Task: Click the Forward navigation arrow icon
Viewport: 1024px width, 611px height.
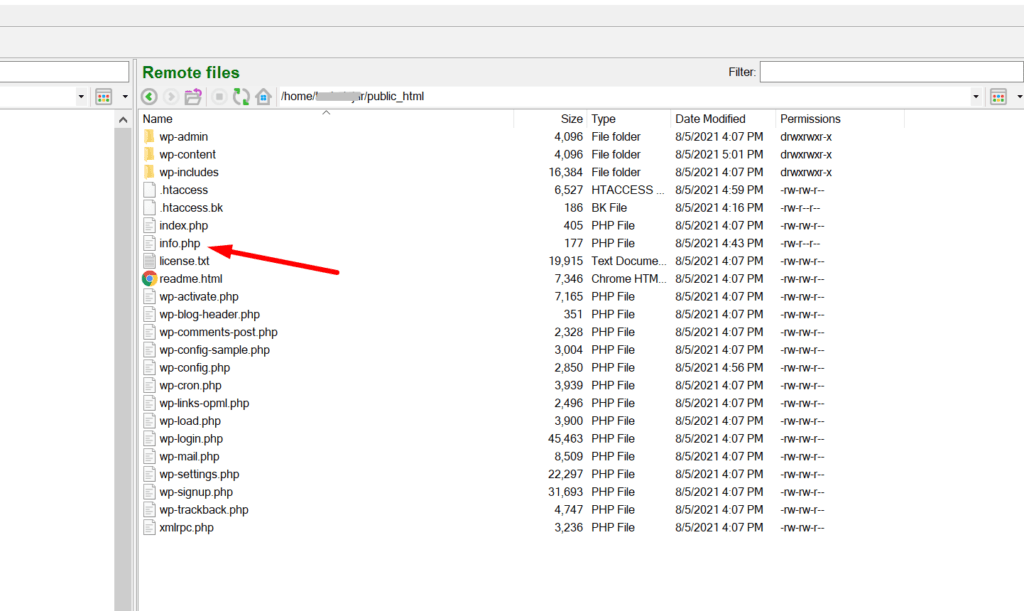Action: (171, 97)
